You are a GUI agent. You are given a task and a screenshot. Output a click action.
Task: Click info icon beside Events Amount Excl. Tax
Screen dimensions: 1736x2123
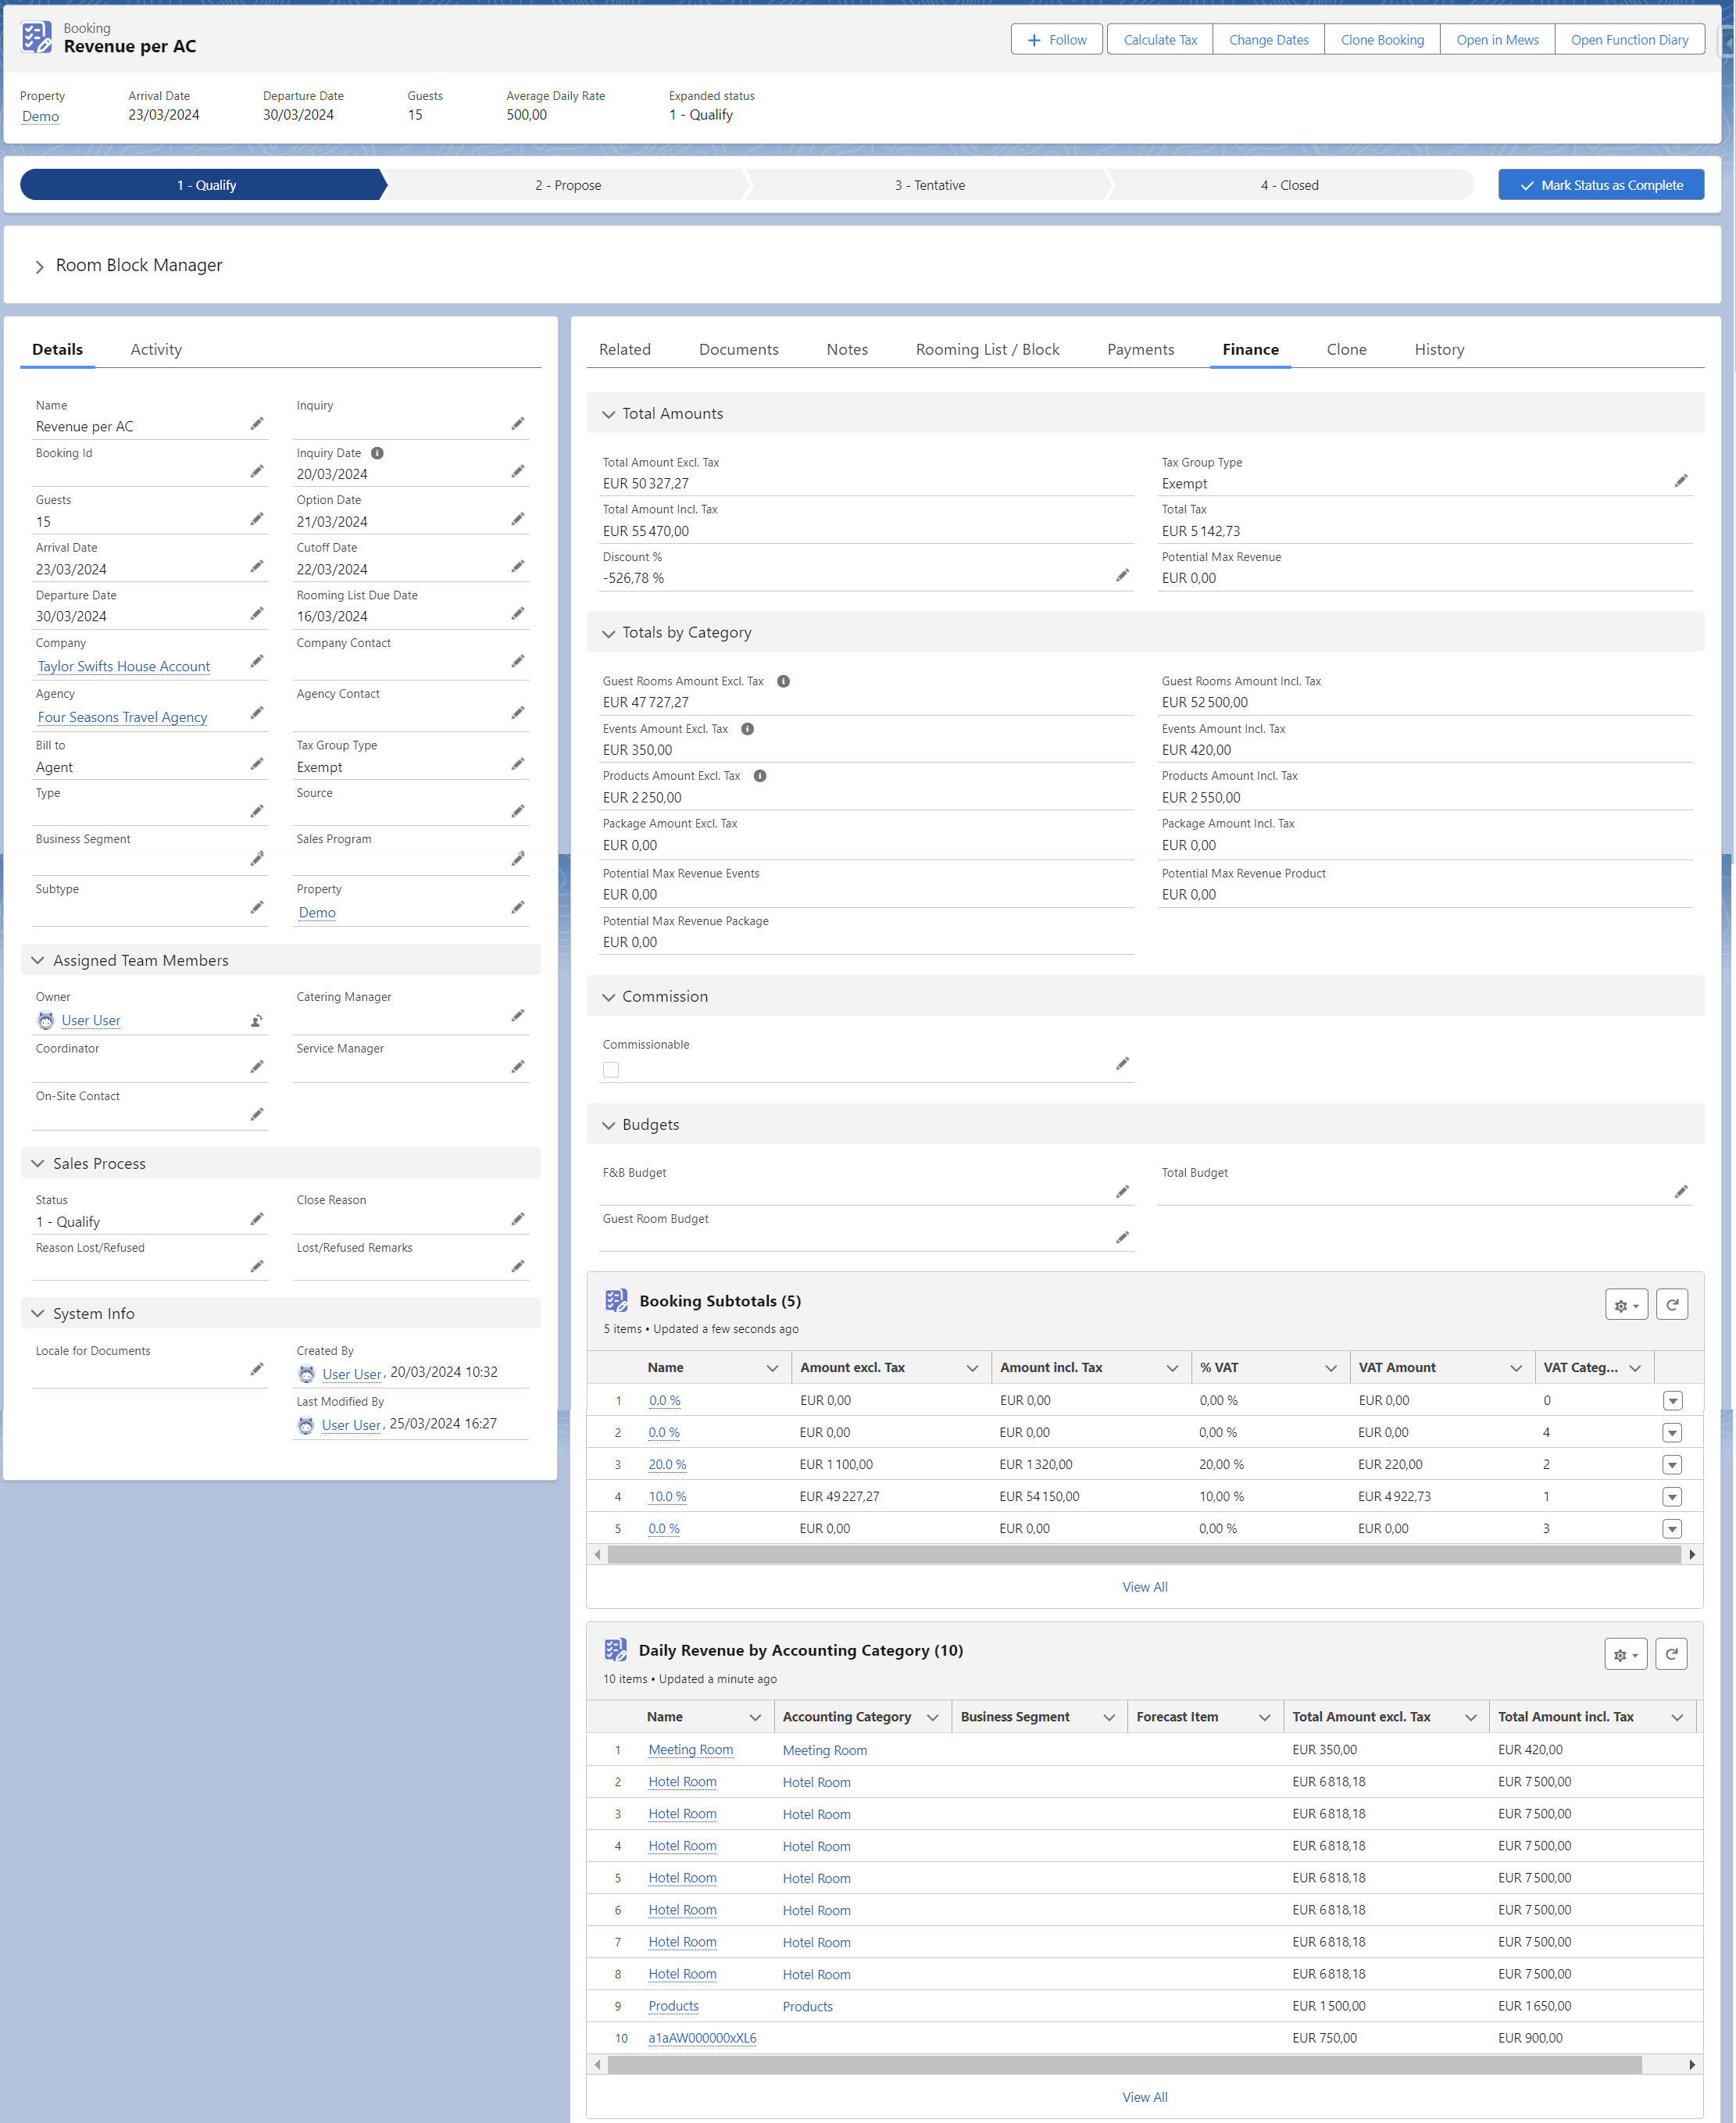coord(747,729)
